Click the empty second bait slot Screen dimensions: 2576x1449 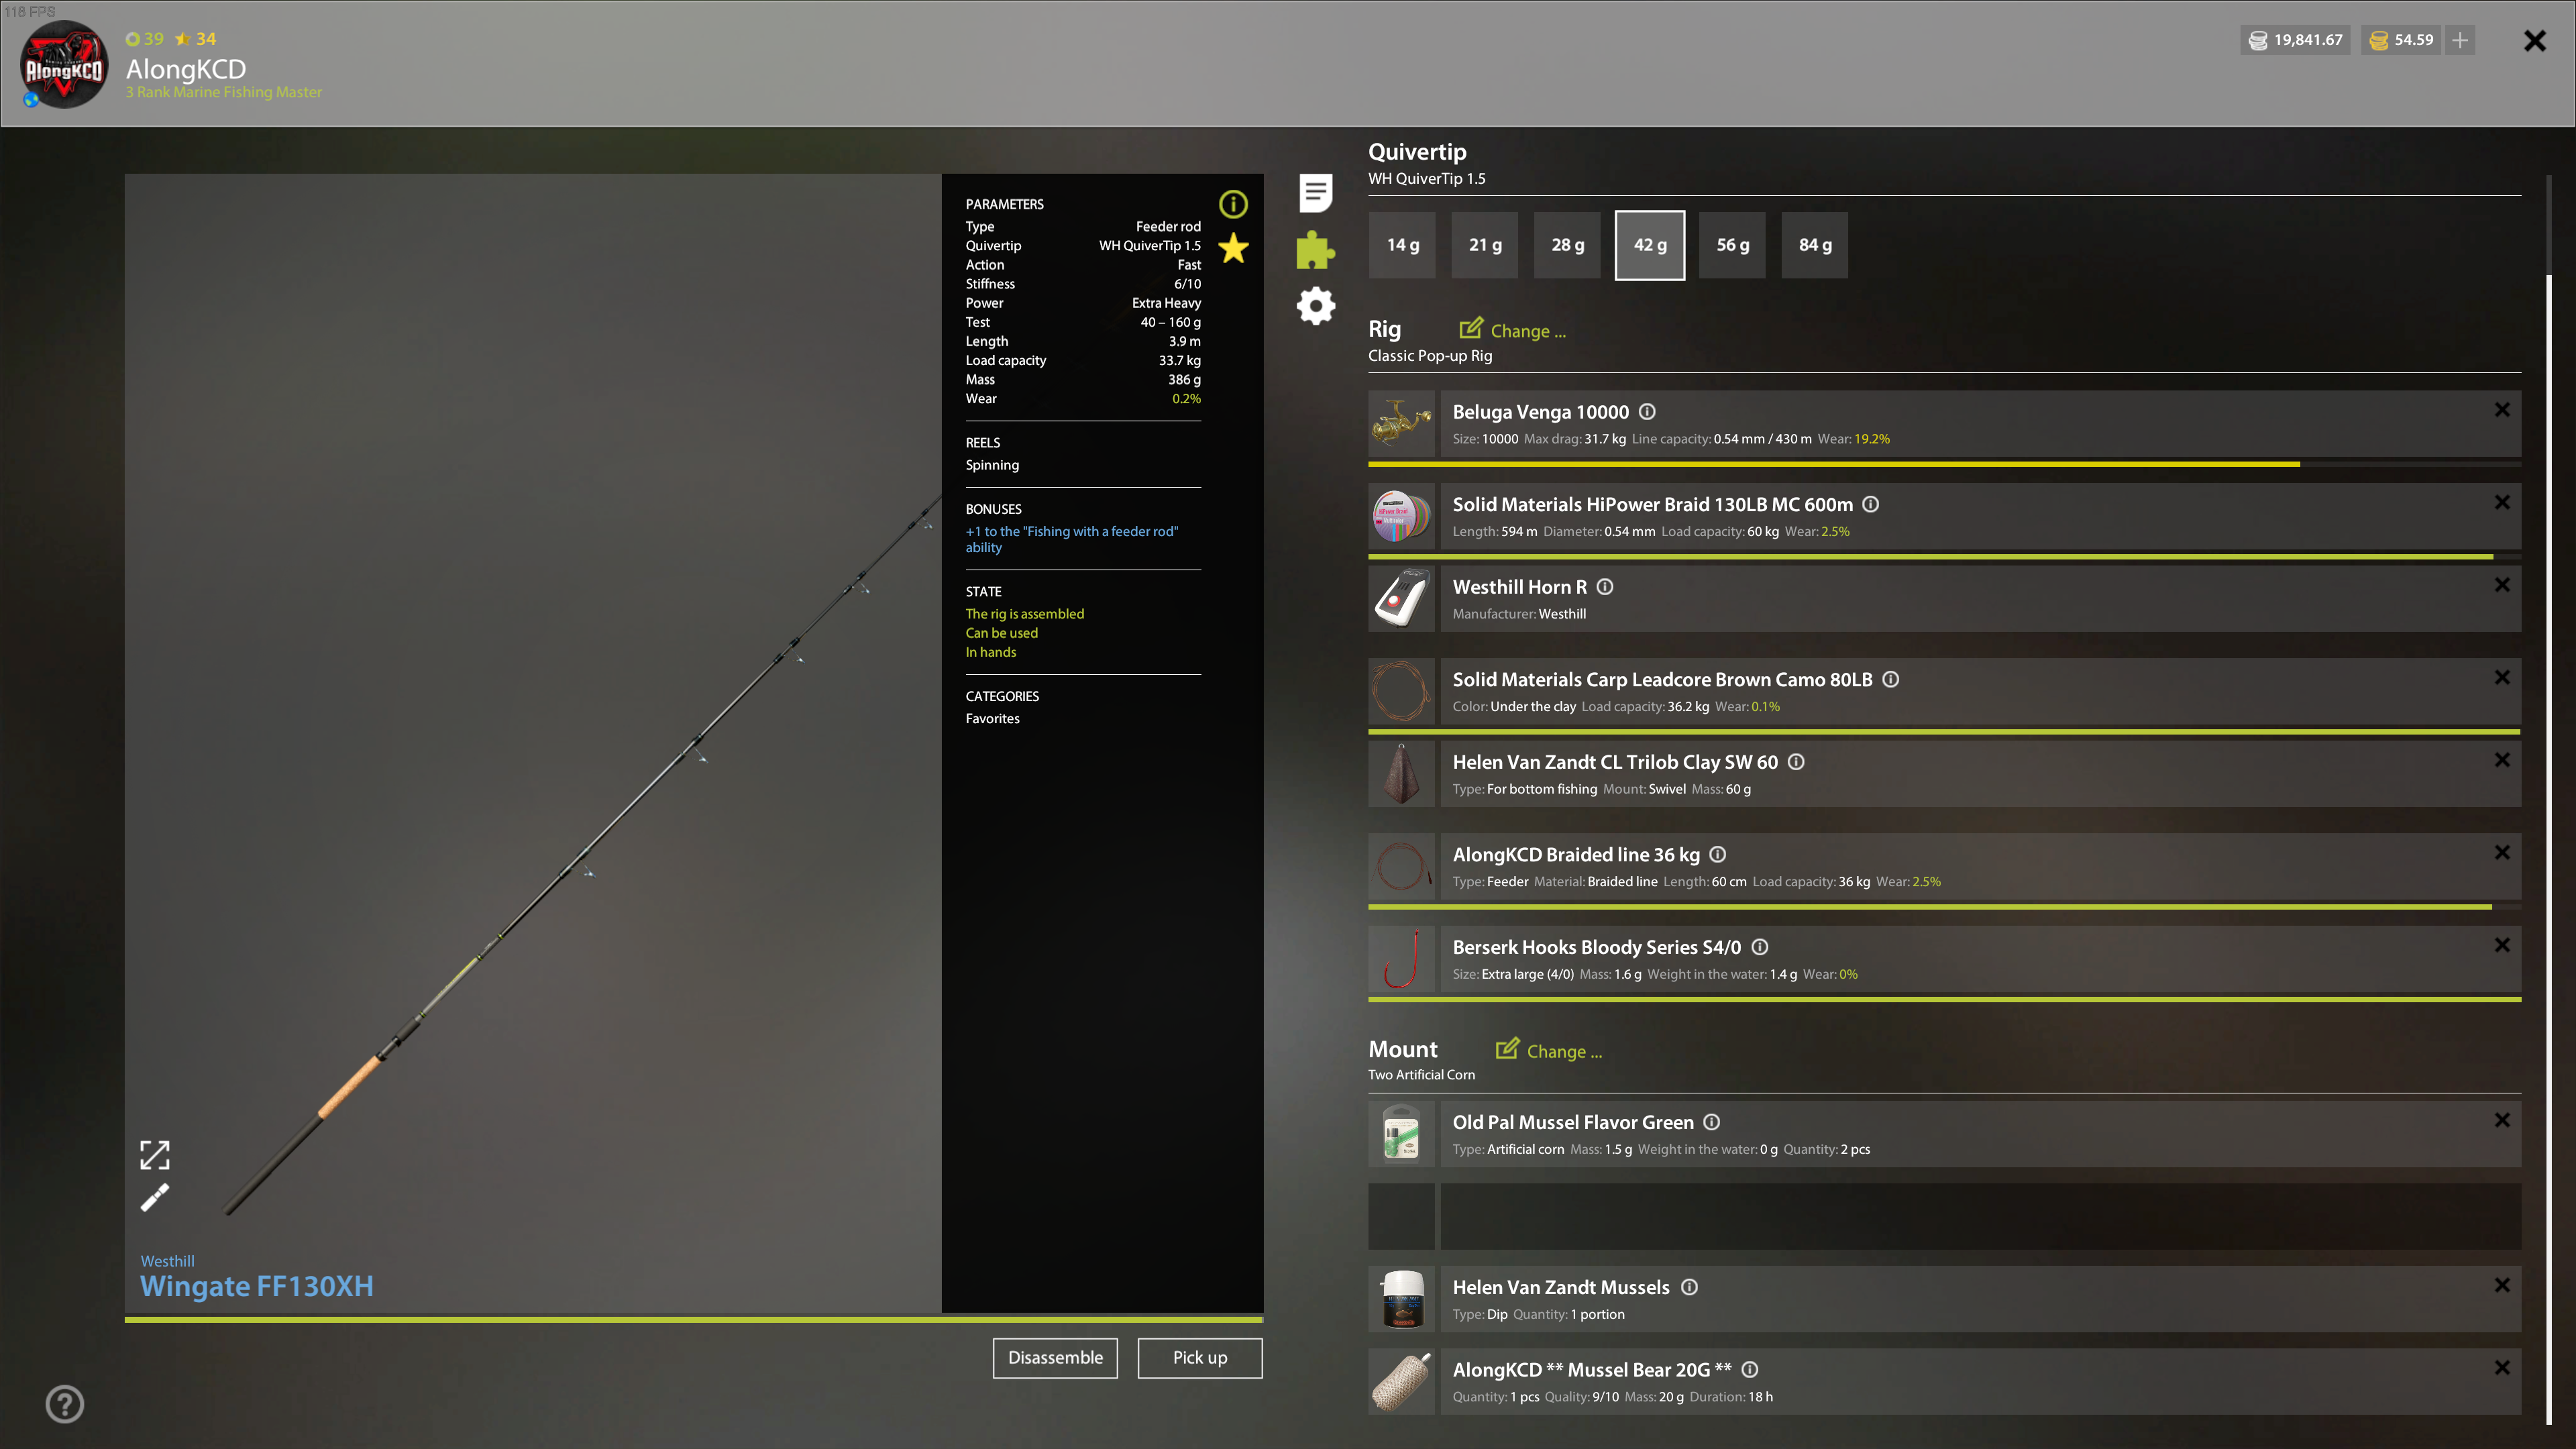(x=1944, y=1217)
